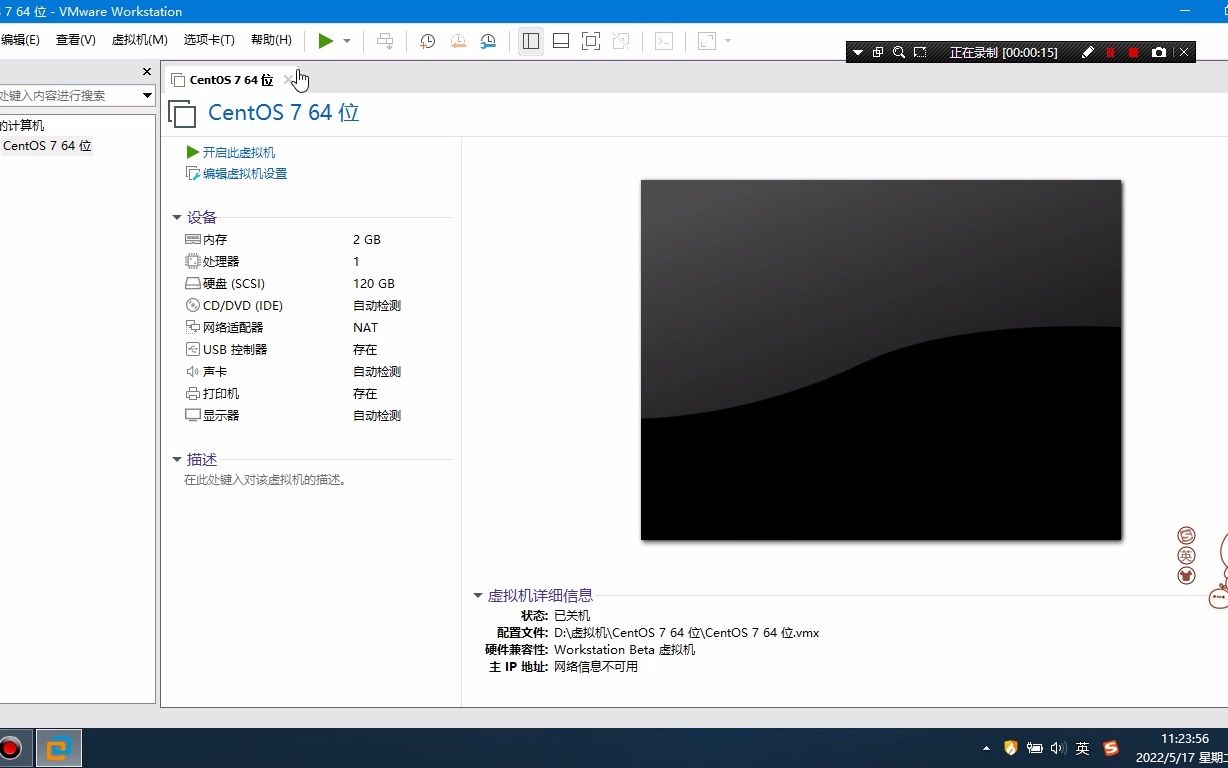Click the security shield tray icon
This screenshot has width=1228, height=768.
tap(1011, 748)
